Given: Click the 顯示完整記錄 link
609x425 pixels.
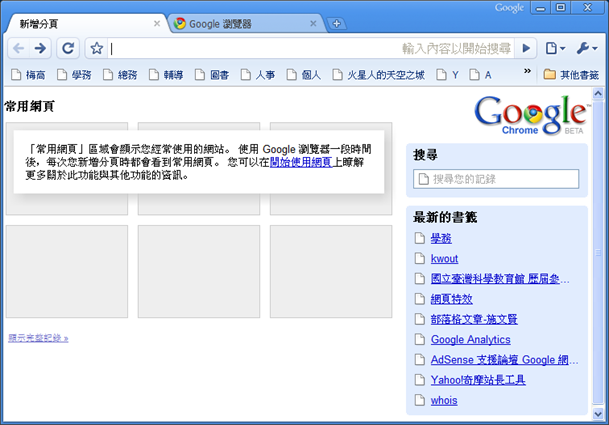Looking at the screenshot, I should pyautogui.click(x=38, y=338).
